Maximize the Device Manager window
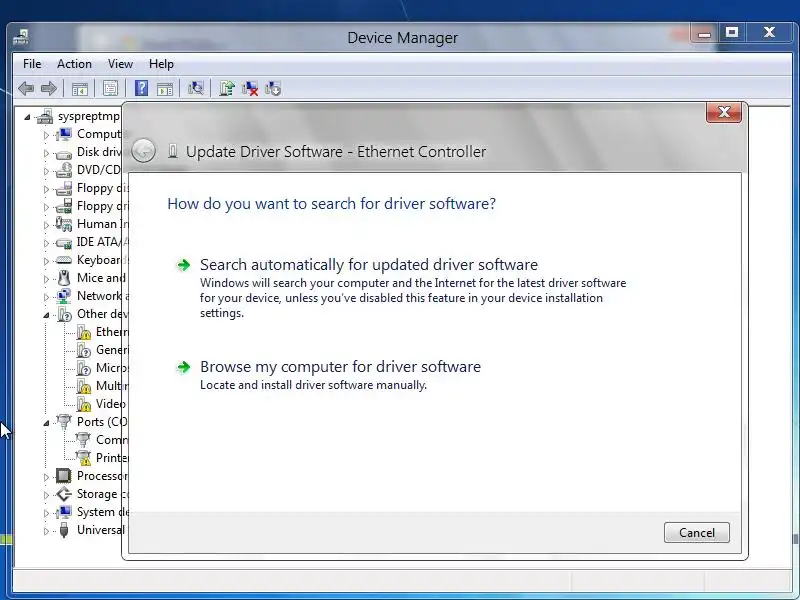 [732, 33]
